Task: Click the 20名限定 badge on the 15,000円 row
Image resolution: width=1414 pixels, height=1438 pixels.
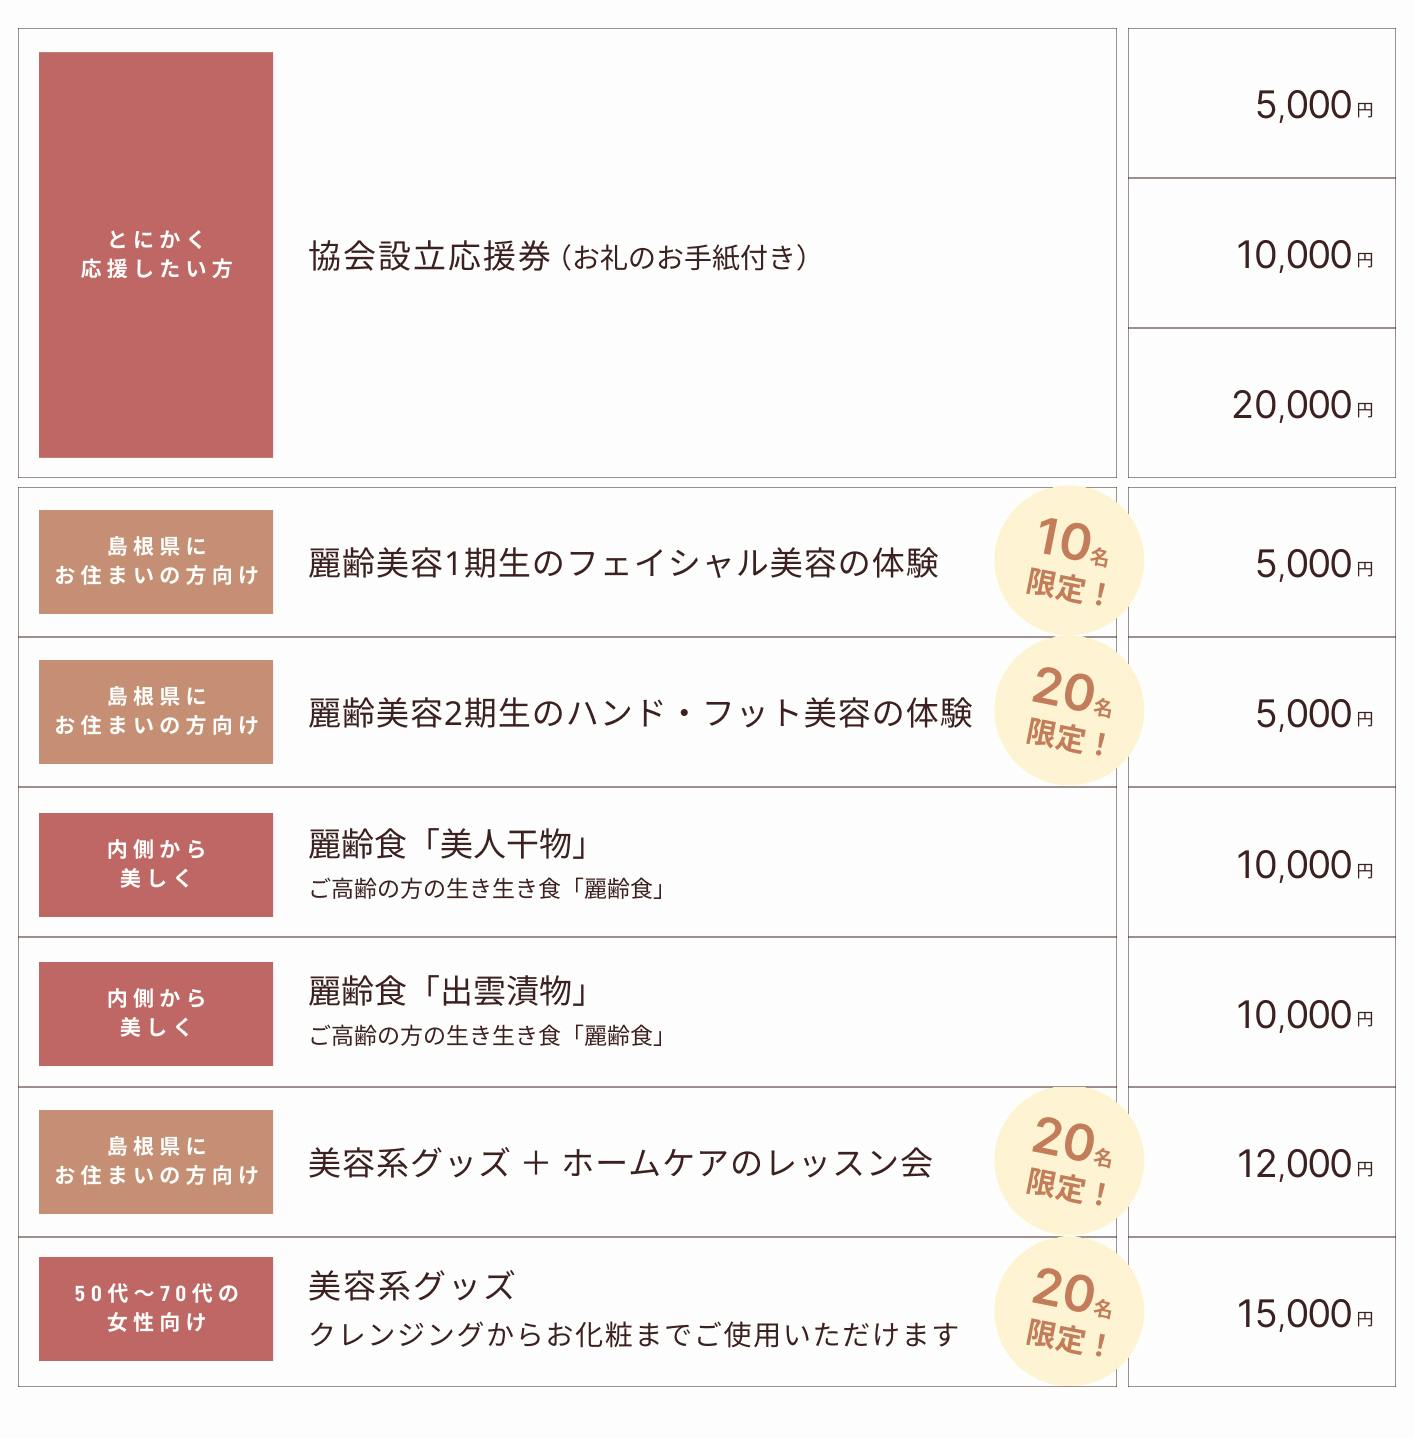Action: tap(1068, 1311)
